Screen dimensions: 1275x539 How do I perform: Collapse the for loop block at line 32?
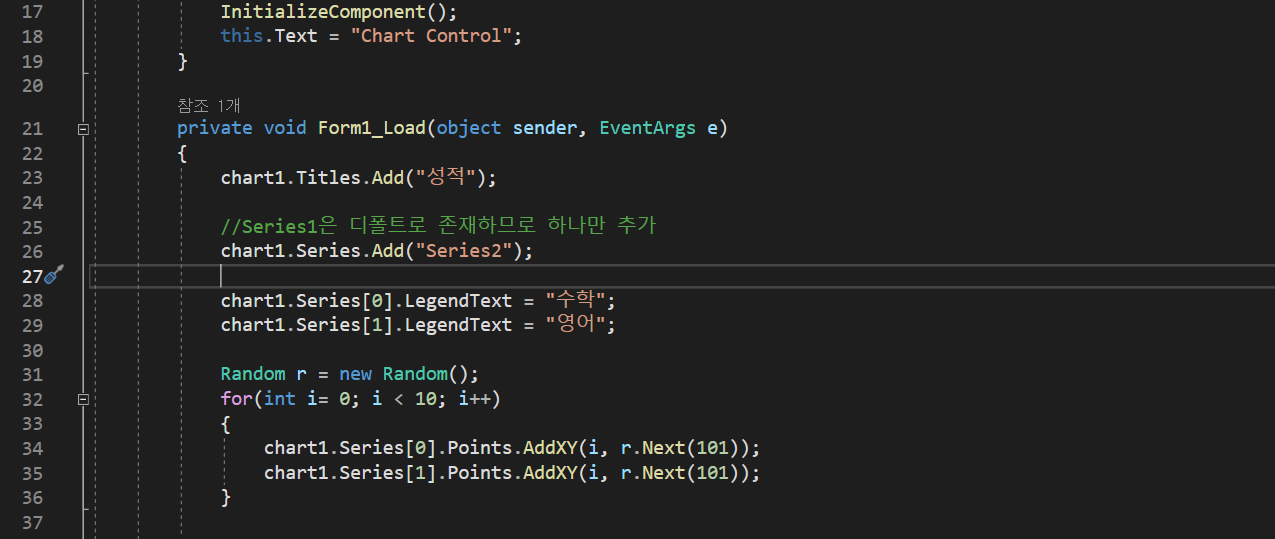[x=83, y=399]
